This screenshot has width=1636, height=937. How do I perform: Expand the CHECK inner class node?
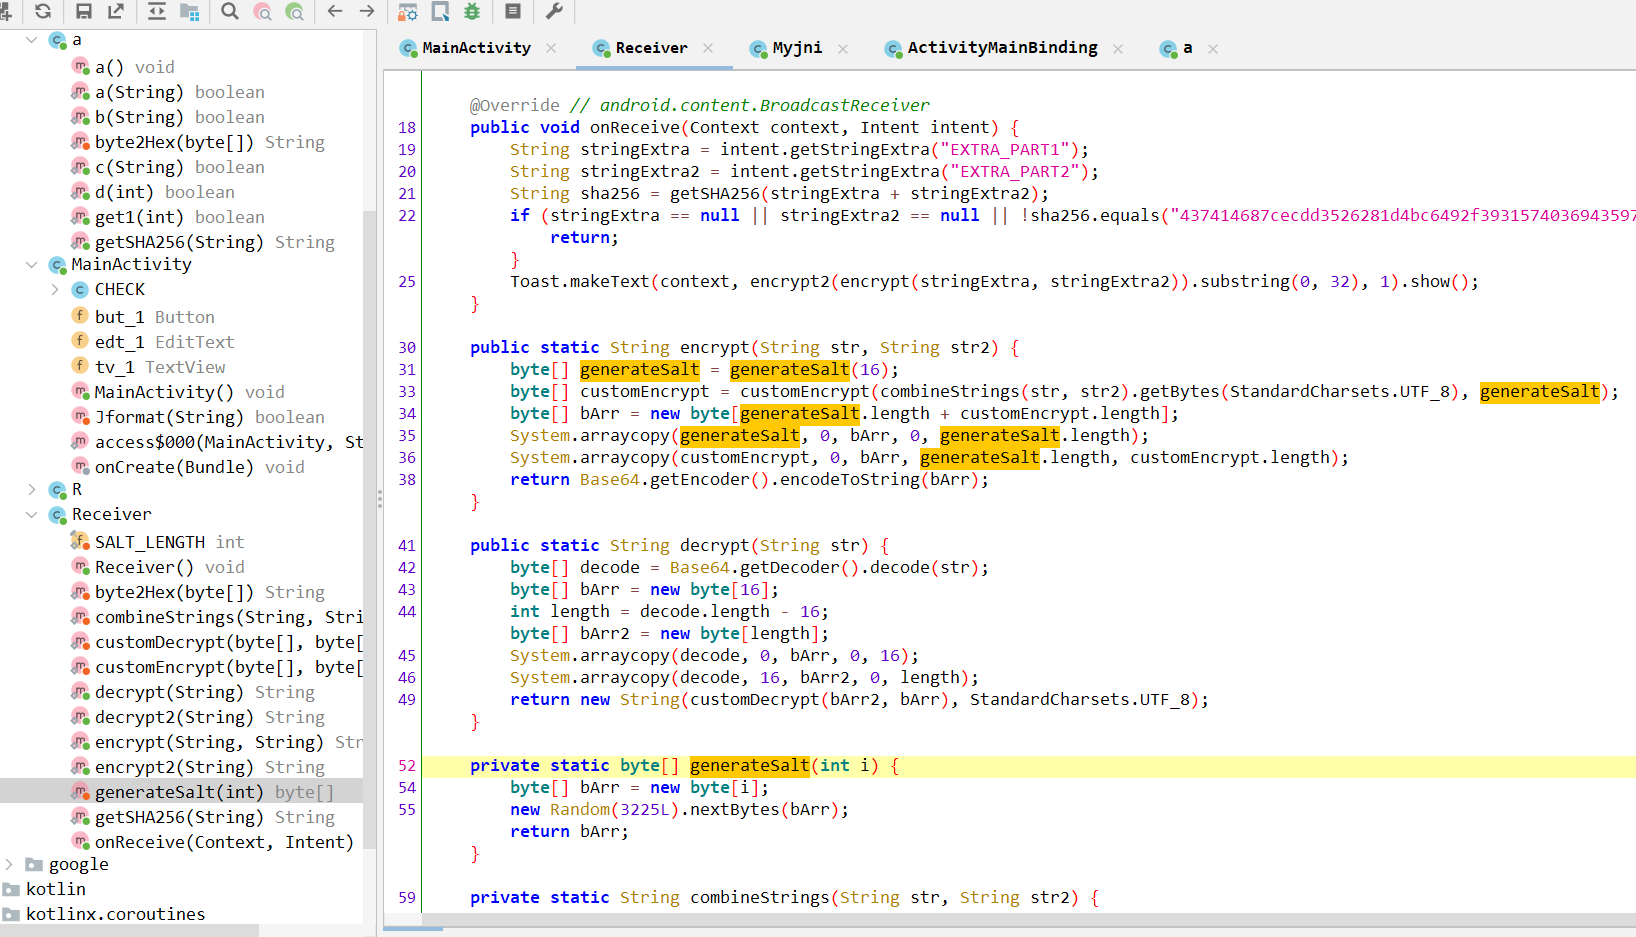55,290
